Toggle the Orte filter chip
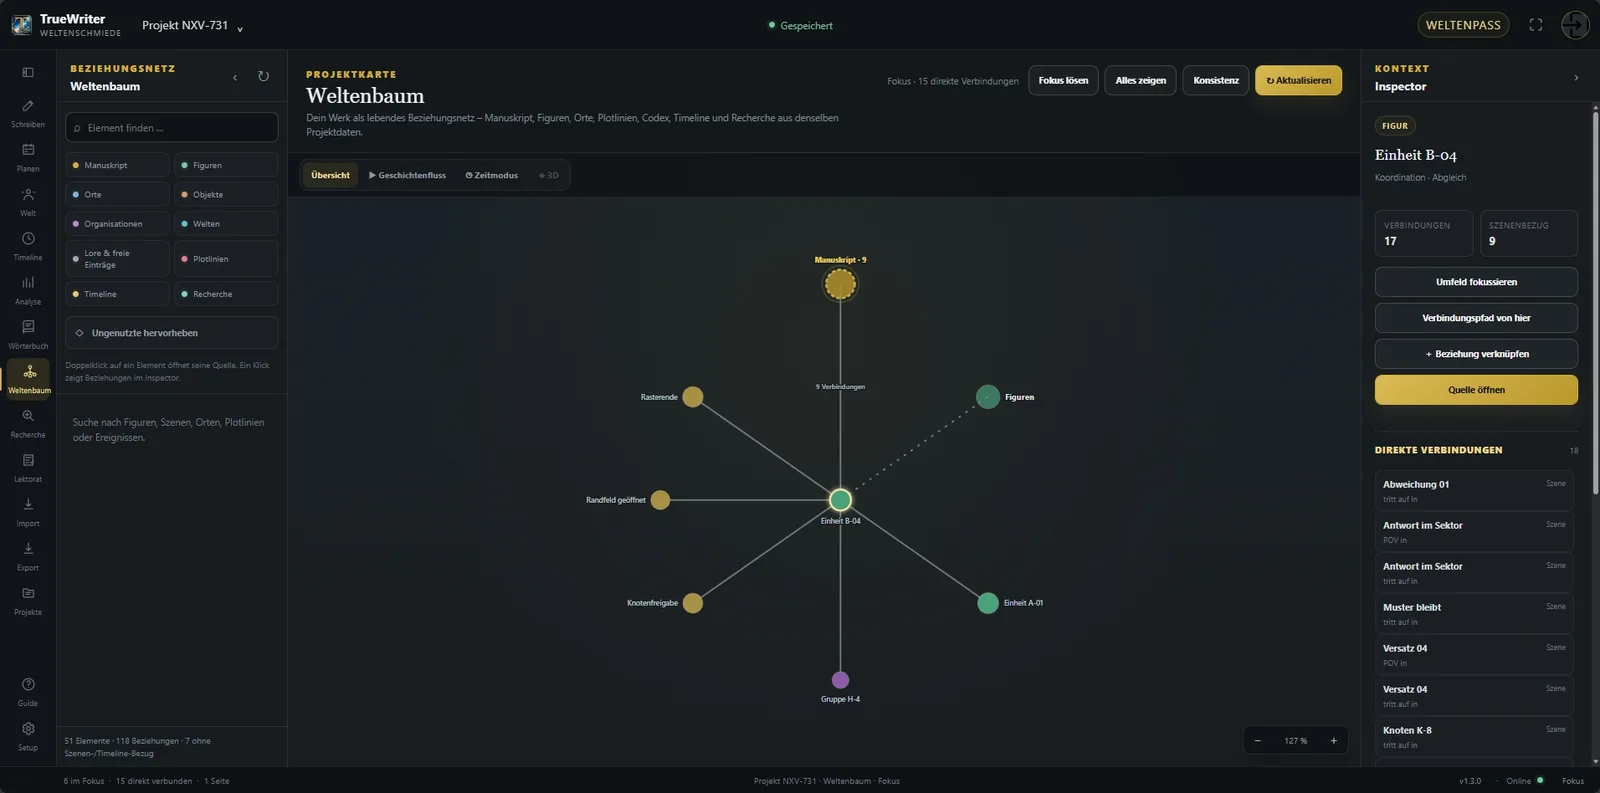 pyautogui.click(x=117, y=194)
